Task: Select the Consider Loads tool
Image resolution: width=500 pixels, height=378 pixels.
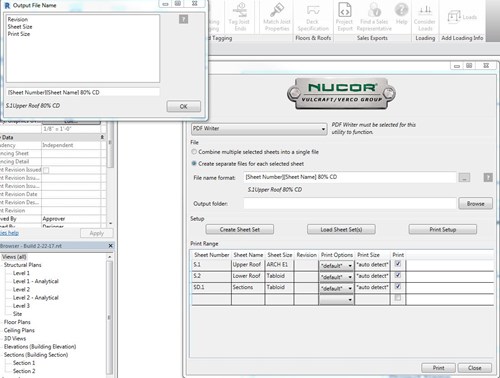Action: click(425, 17)
